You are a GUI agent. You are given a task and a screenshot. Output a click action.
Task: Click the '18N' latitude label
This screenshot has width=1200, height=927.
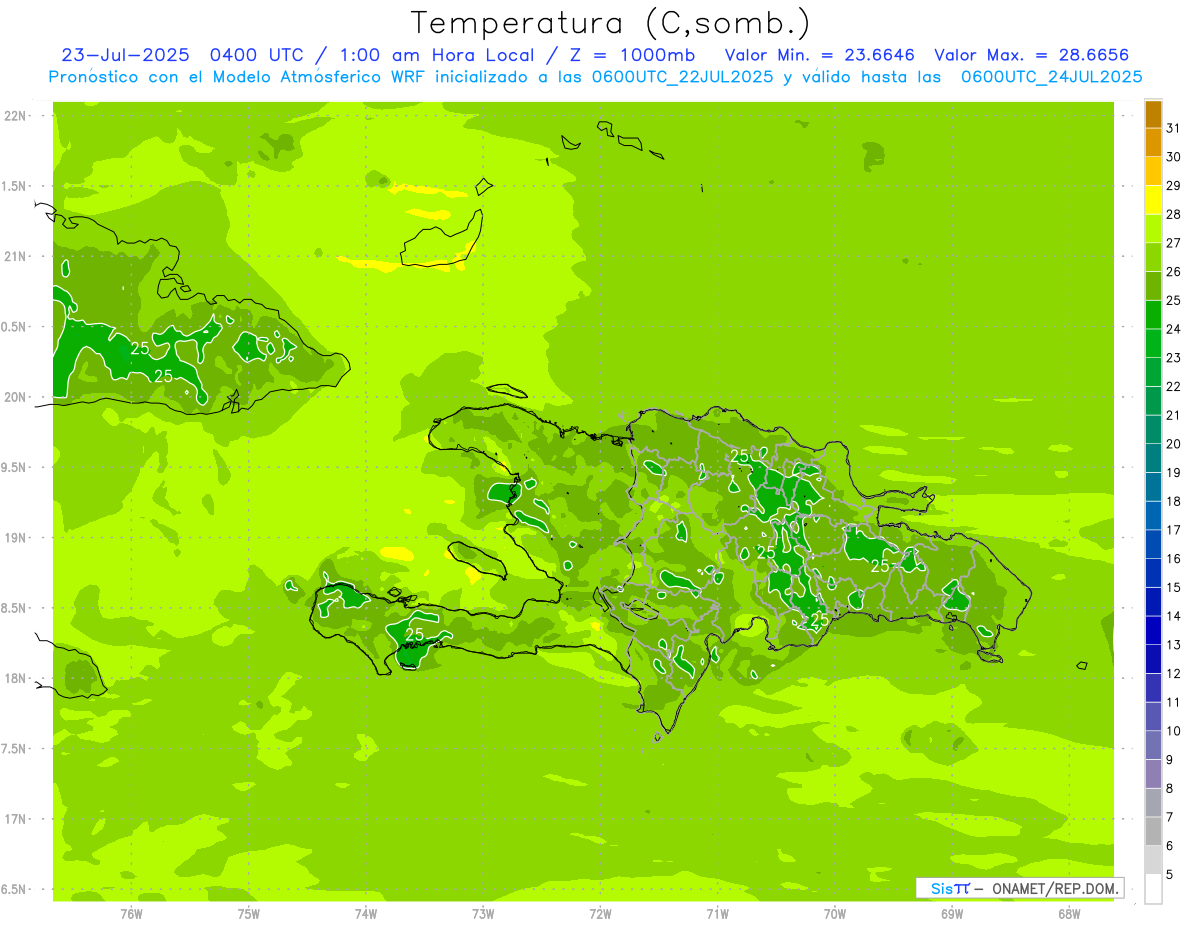[15, 678]
